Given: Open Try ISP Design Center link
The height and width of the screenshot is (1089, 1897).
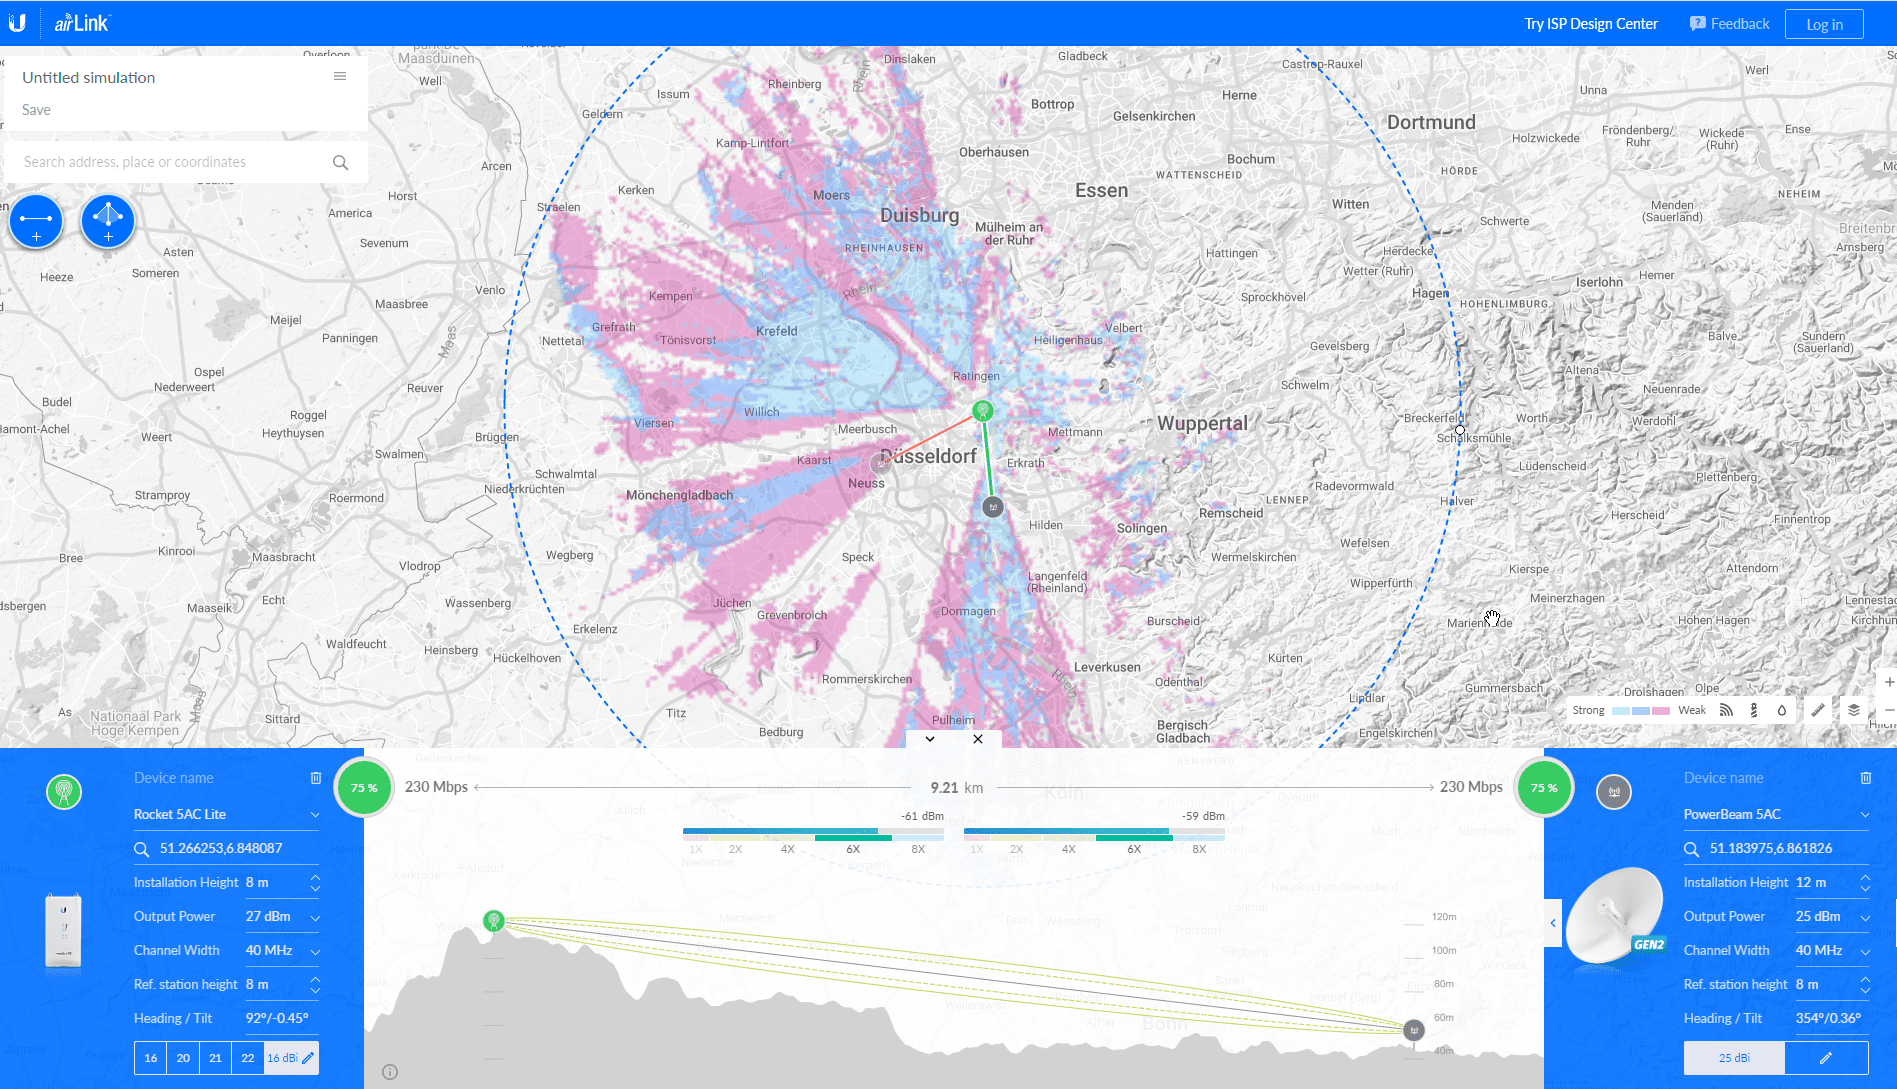Looking at the screenshot, I should coord(1591,24).
